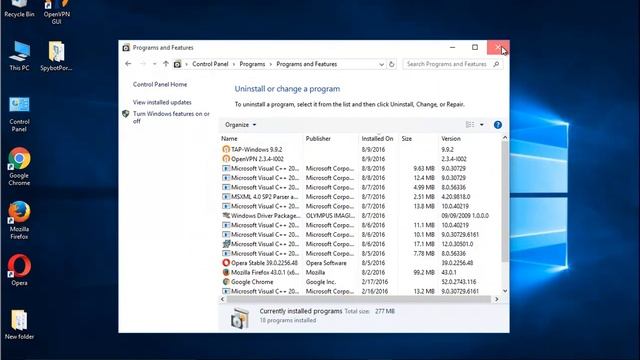The width and height of the screenshot is (640, 360).
Task: Click chevron after Control Panel breadcrumb
Action: tap(234, 64)
